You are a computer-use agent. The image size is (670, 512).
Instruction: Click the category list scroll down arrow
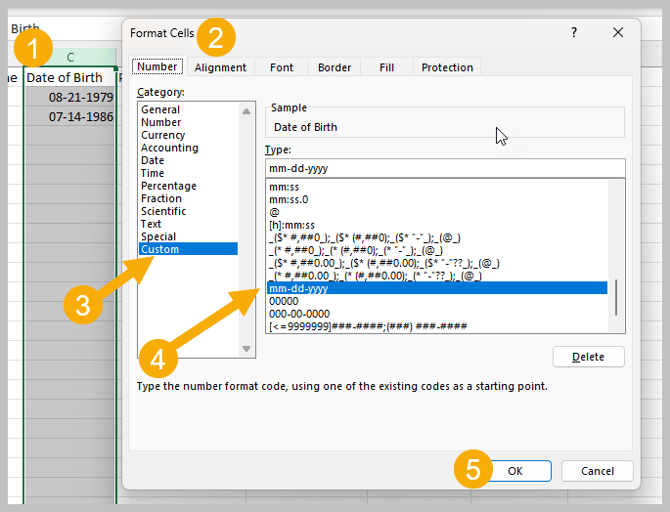[246, 349]
